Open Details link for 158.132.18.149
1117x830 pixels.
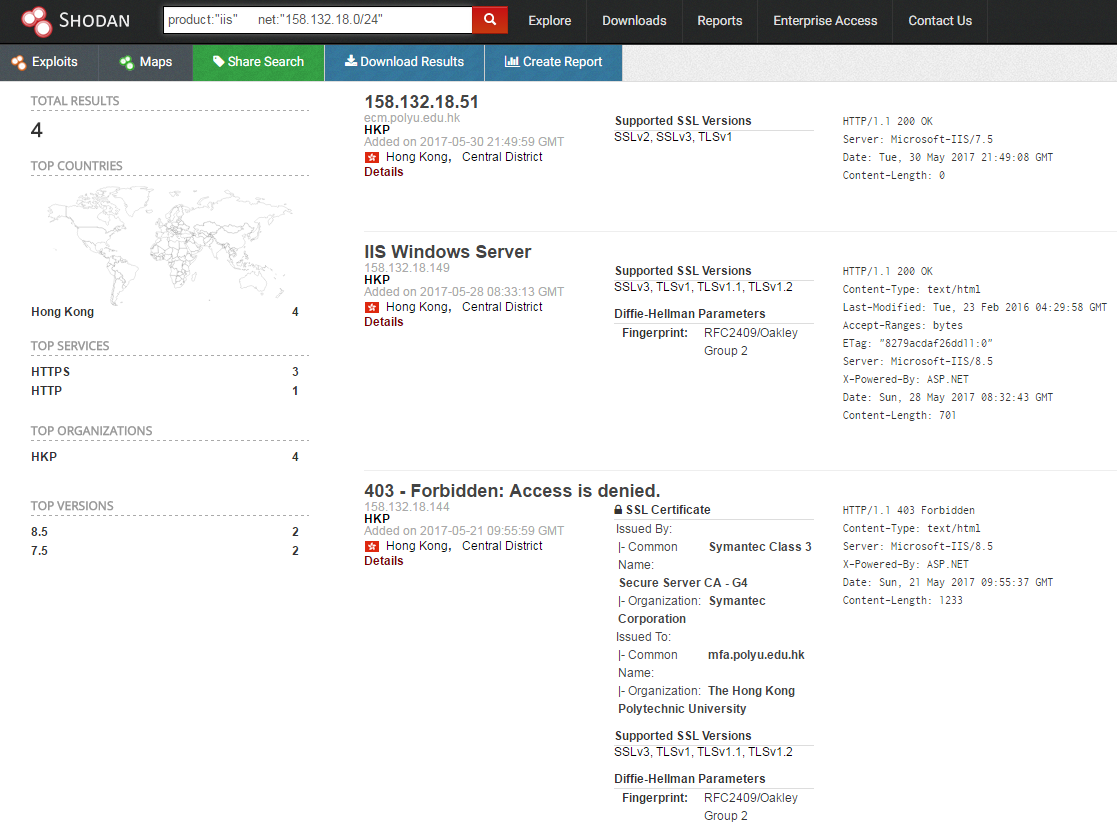(383, 322)
